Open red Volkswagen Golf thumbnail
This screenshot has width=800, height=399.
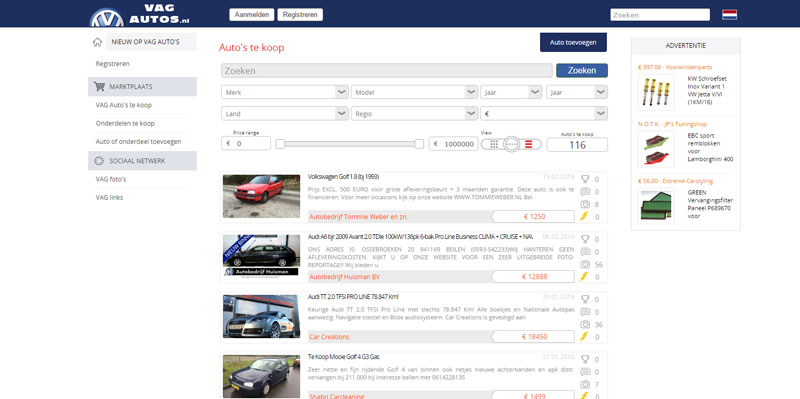point(261,196)
